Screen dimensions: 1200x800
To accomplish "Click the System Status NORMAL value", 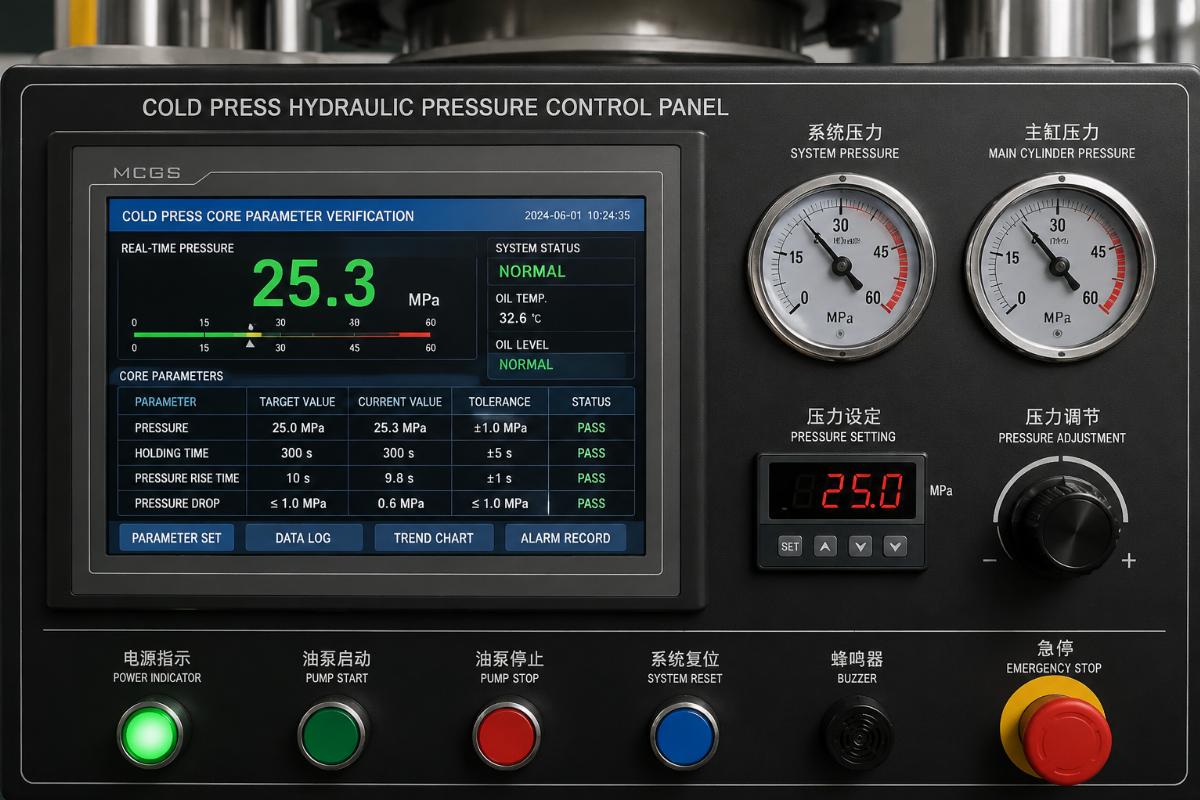I will tap(532, 271).
